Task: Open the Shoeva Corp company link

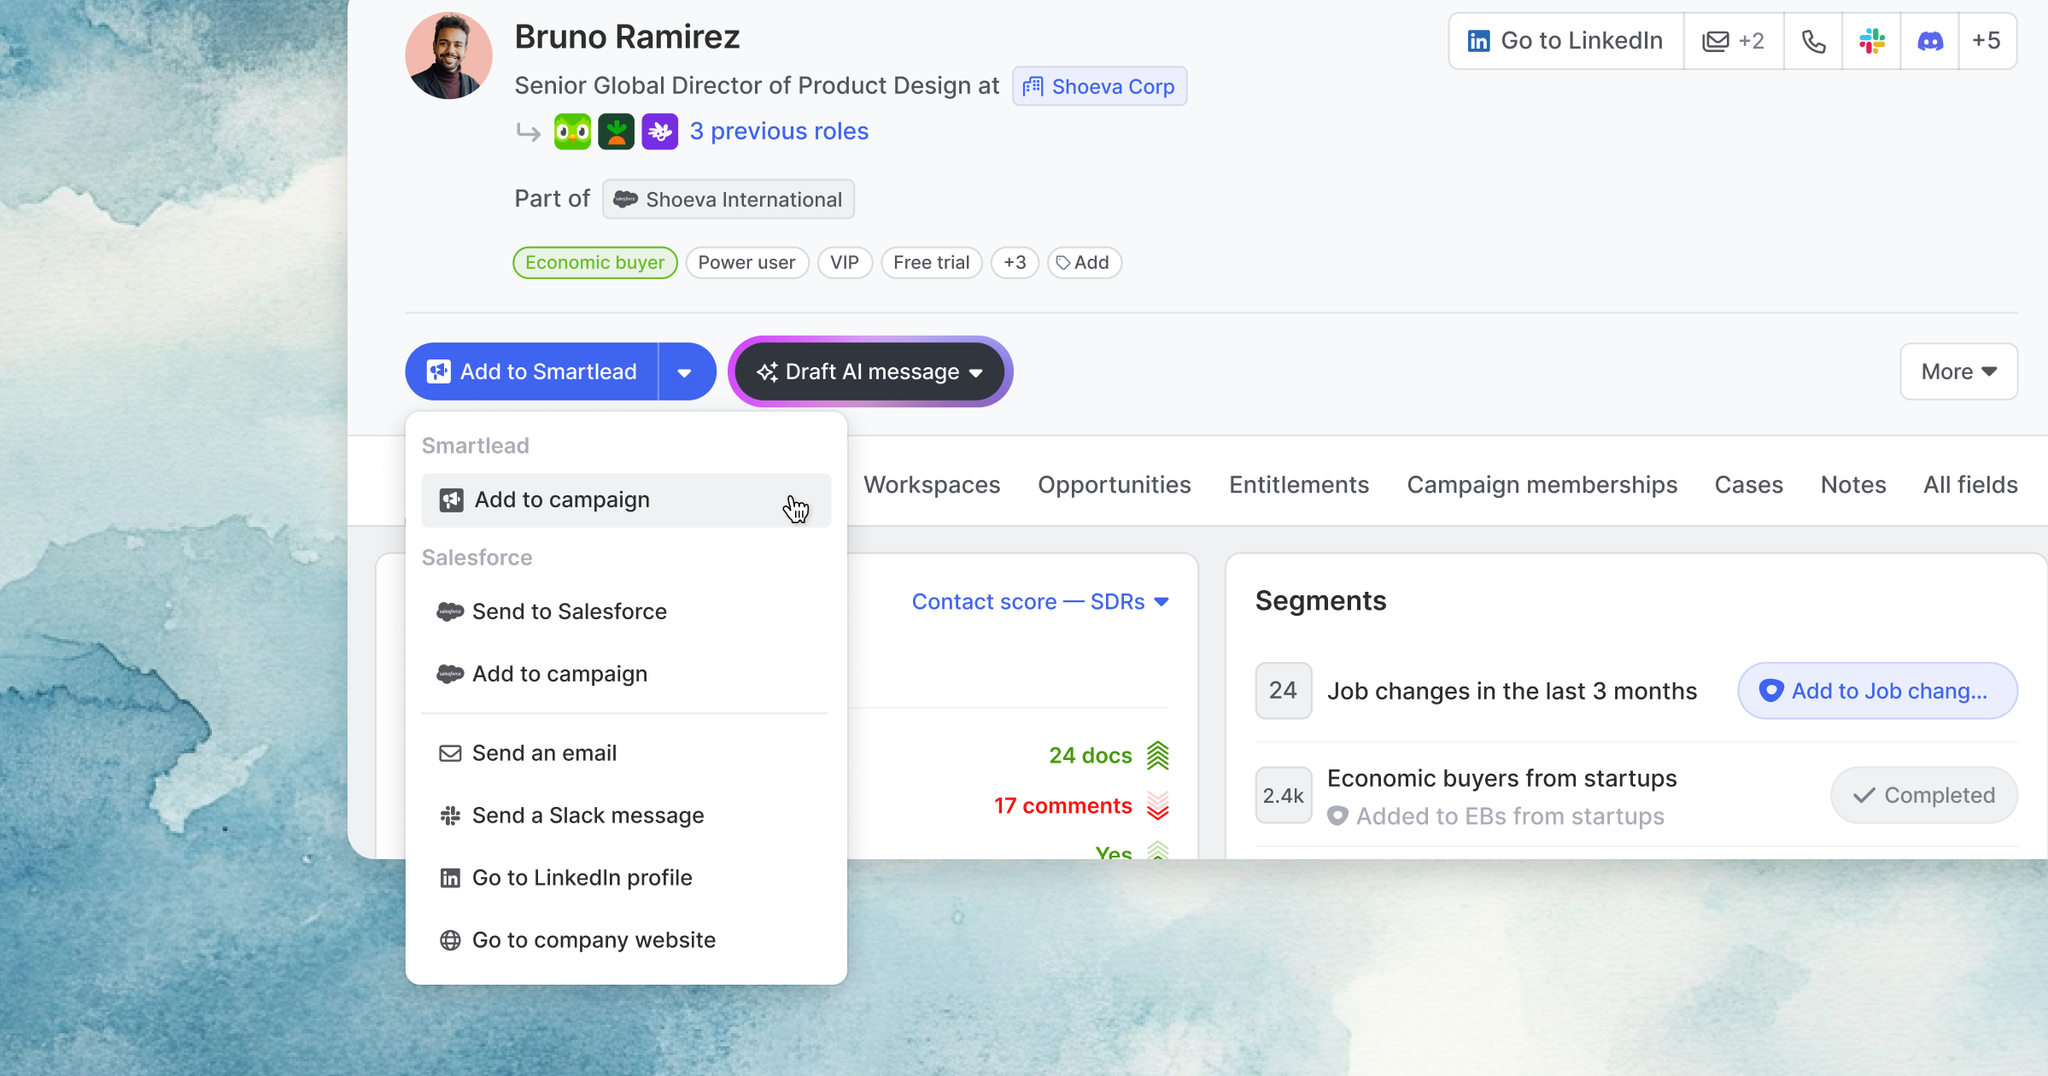Action: [x=1099, y=86]
